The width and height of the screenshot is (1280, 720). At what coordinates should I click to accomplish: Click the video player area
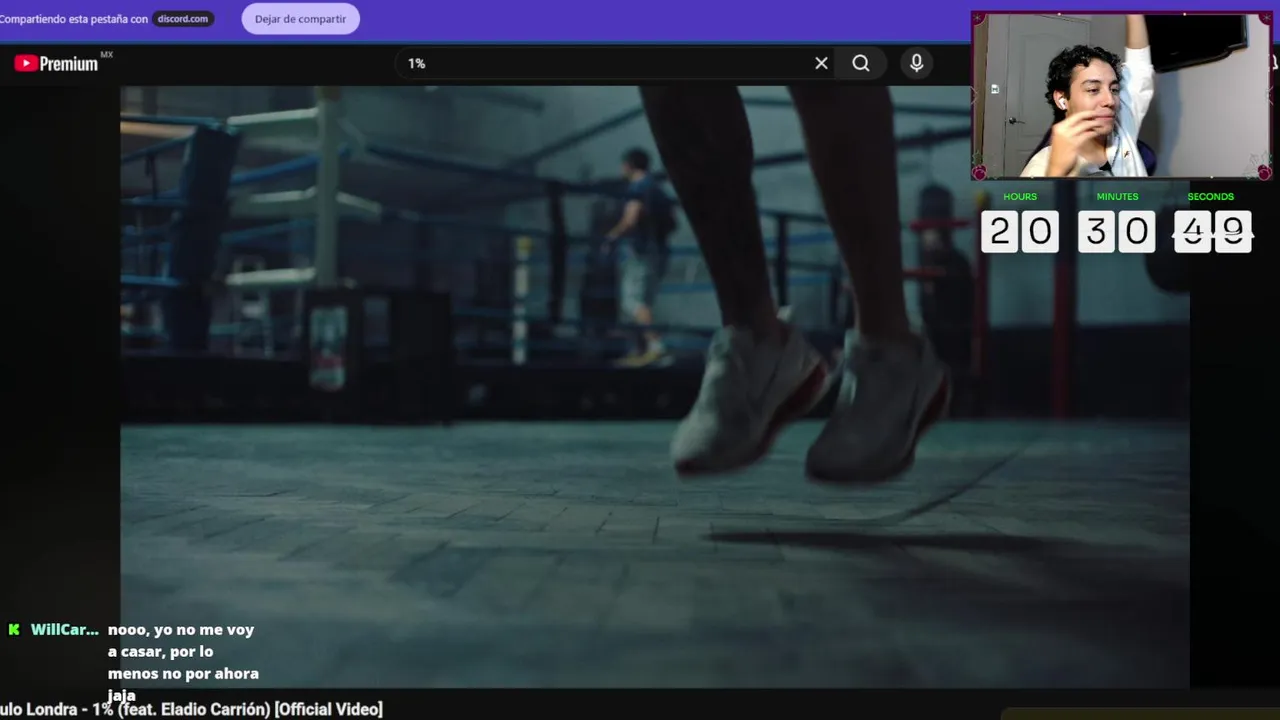pos(655,387)
